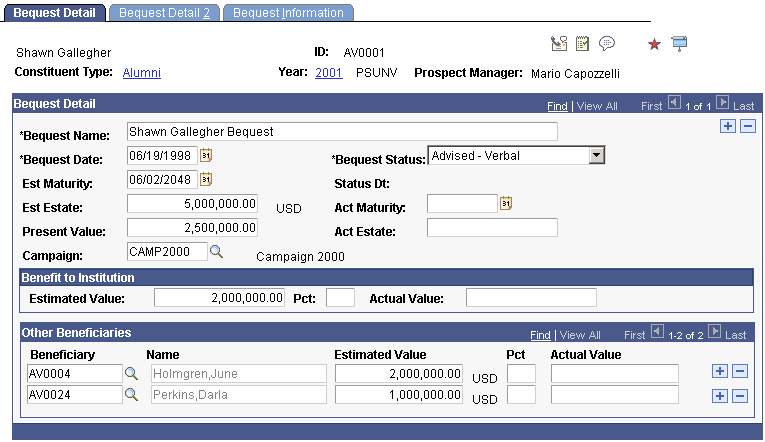
Task: Open the Bequest Detail tab
Action: coord(54,13)
